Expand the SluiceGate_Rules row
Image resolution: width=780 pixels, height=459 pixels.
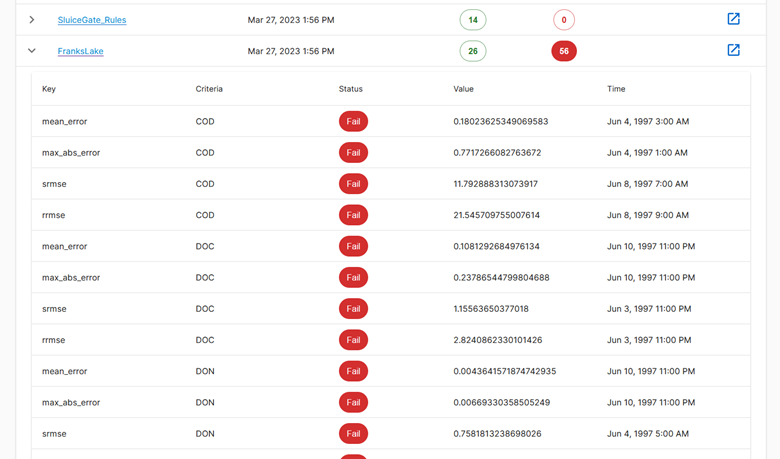32,20
